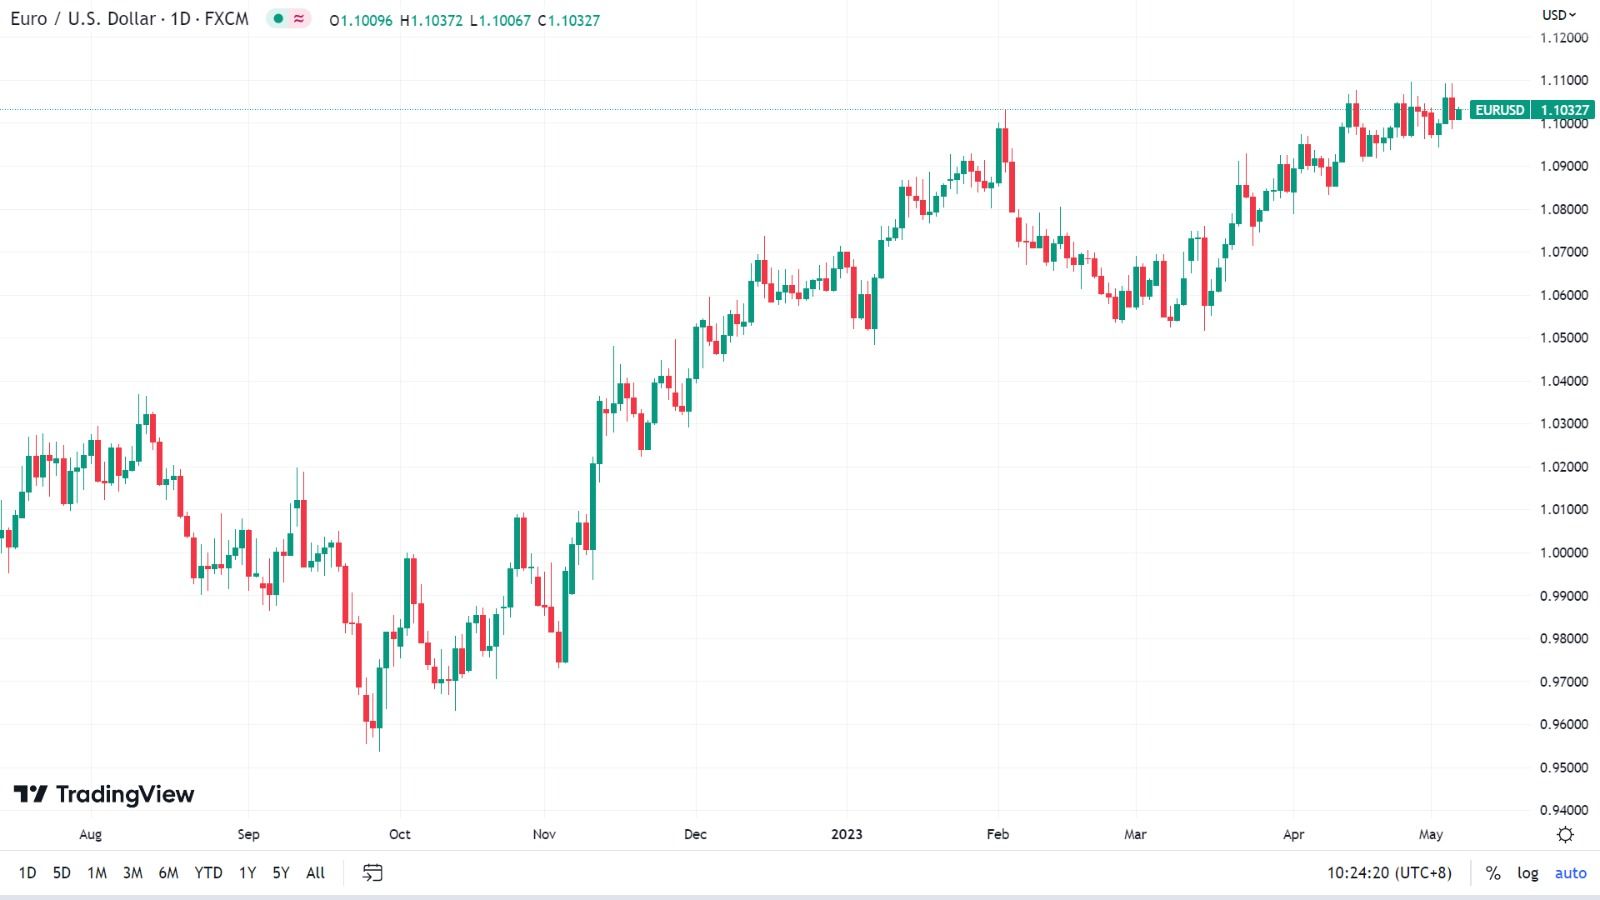The width and height of the screenshot is (1600, 900).
Task: Click the EURUSD price scale label
Action: tap(1500, 110)
